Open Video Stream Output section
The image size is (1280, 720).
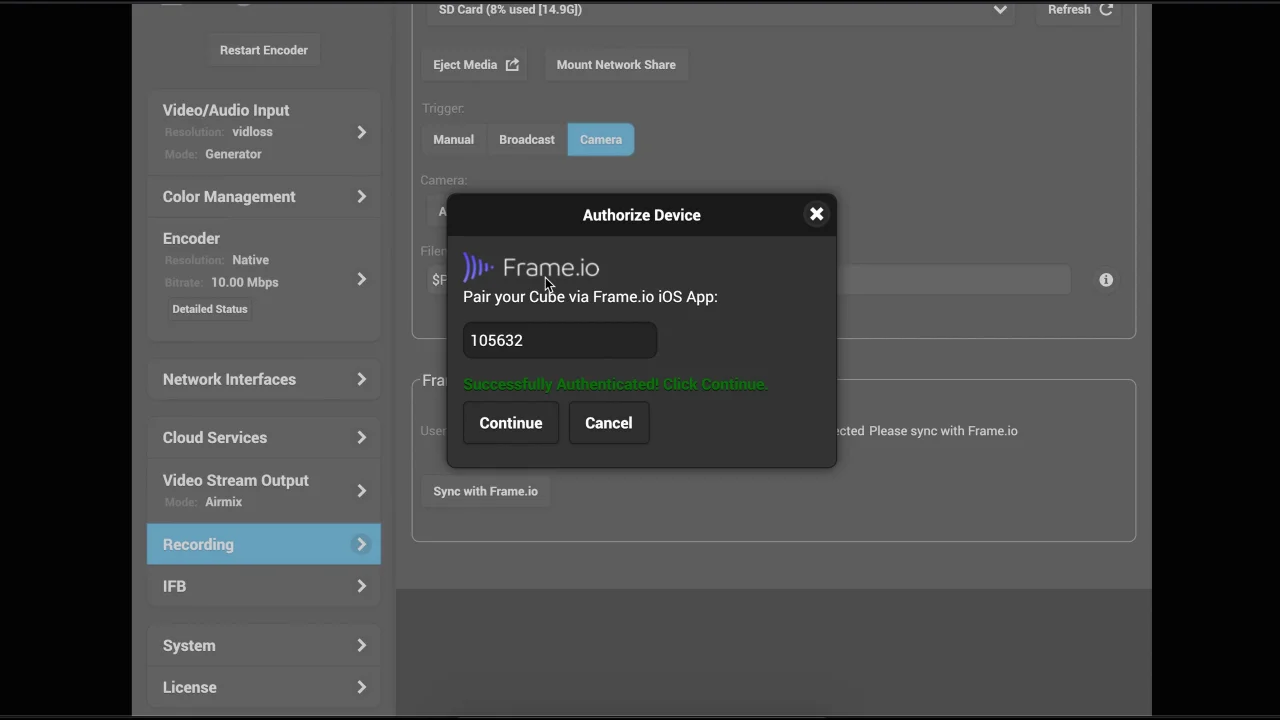click(x=264, y=490)
